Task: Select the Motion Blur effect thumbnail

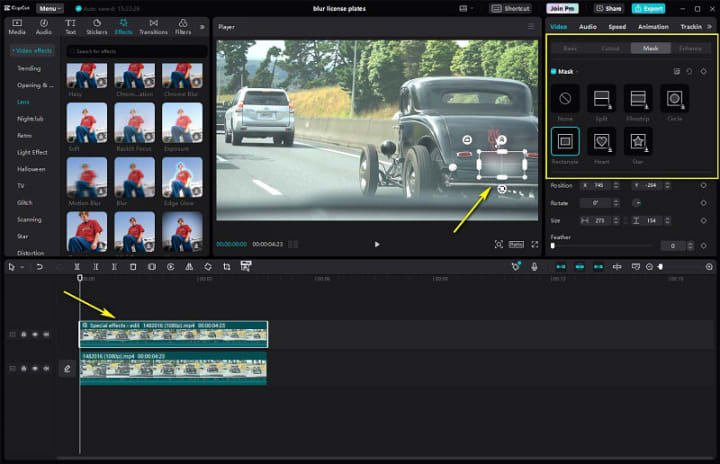Action: pyautogui.click(x=86, y=177)
